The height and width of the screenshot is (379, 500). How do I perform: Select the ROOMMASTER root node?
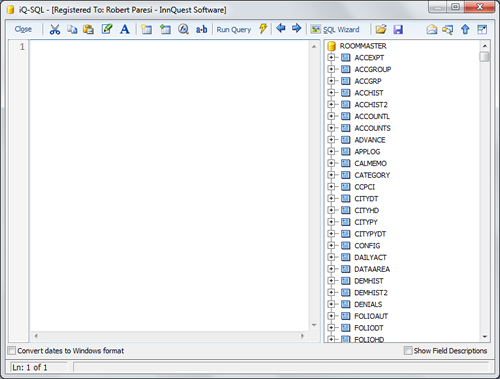pyautogui.click(x=363, y=46)
